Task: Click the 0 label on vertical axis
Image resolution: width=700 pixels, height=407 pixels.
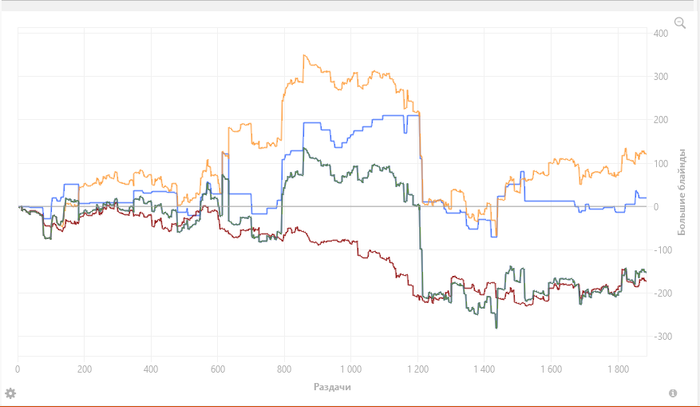Action: coord(656,207)
